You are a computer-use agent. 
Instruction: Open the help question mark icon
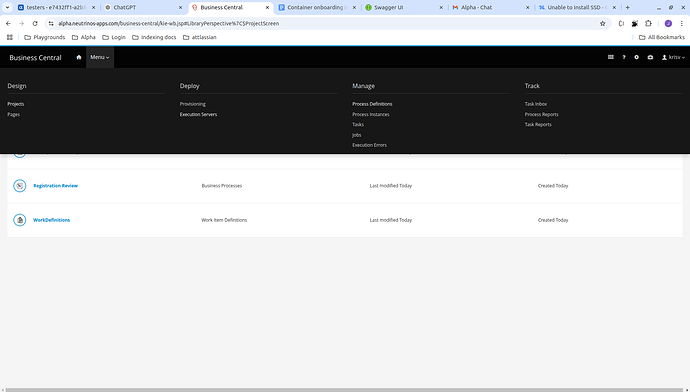[624, 57]
